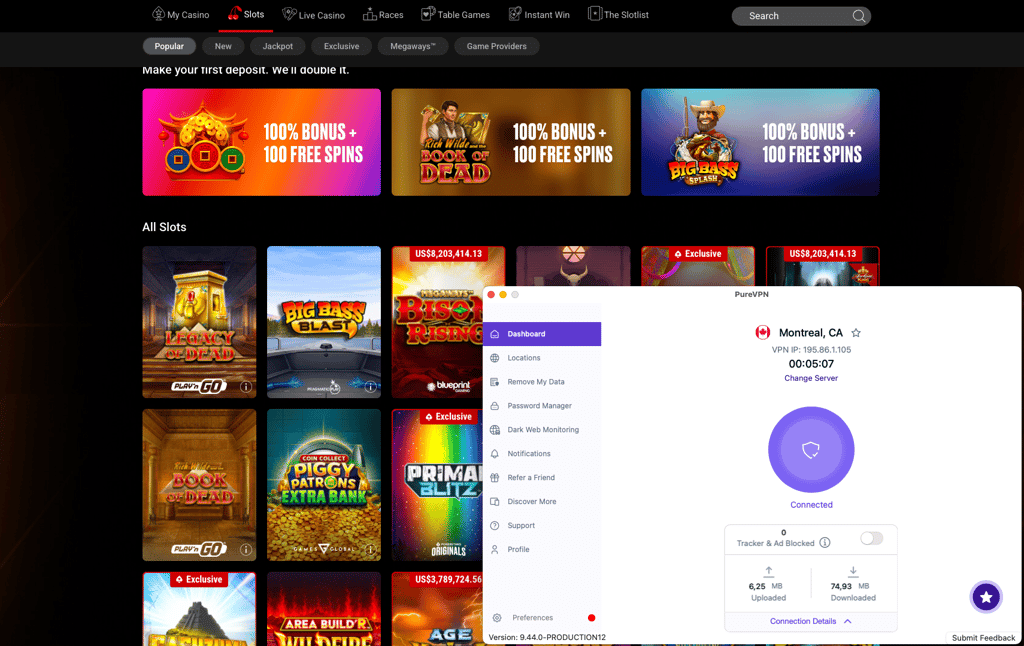The width and height of the screenshot is (1024, 646).
Task: Click the info icon on Piggy Patrons tile
Action: pyautogui.click(x=370, y=549)
